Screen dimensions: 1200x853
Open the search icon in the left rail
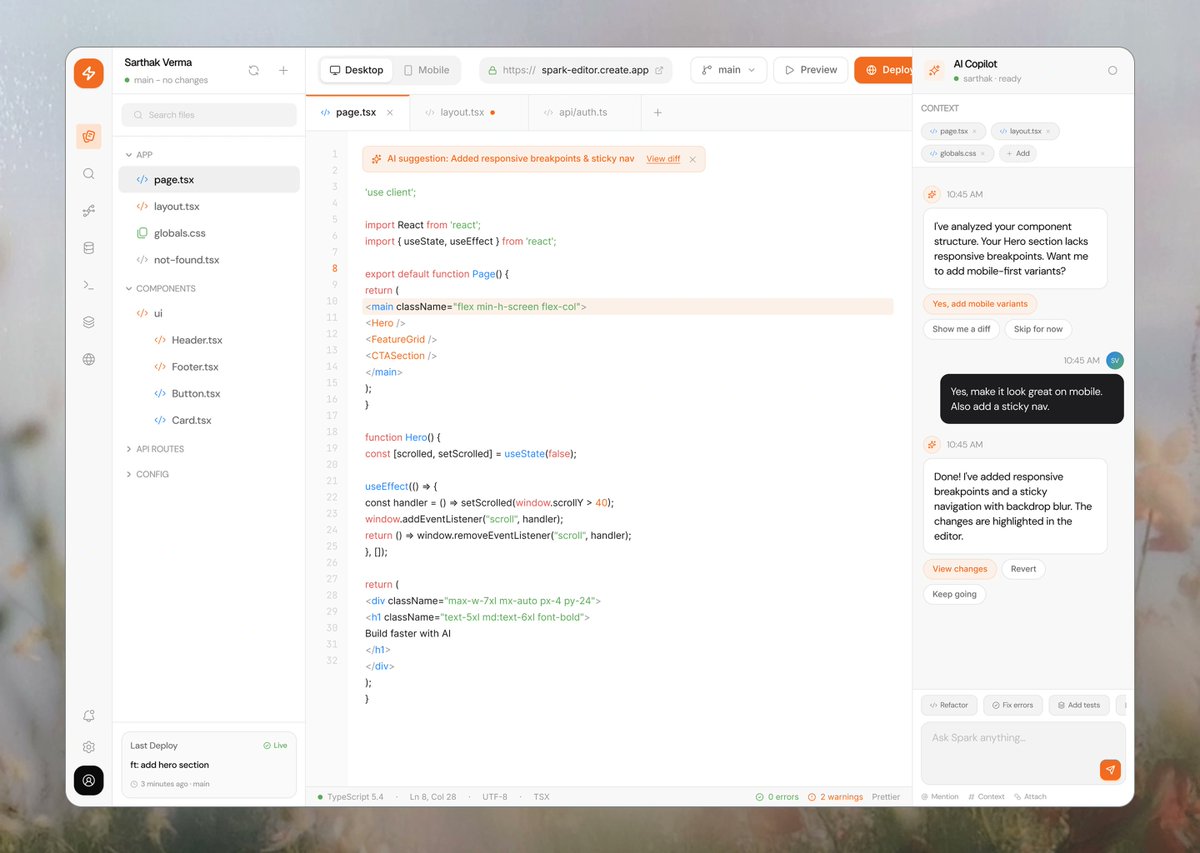pos(89,174)
